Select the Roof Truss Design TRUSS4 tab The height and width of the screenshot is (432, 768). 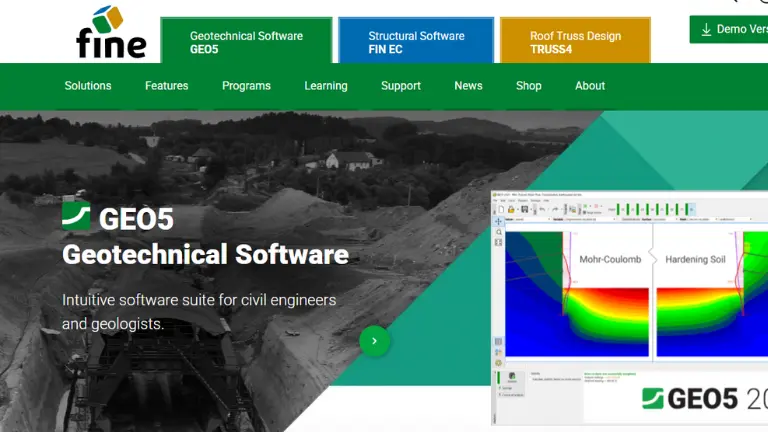click(x=575, y=42)
